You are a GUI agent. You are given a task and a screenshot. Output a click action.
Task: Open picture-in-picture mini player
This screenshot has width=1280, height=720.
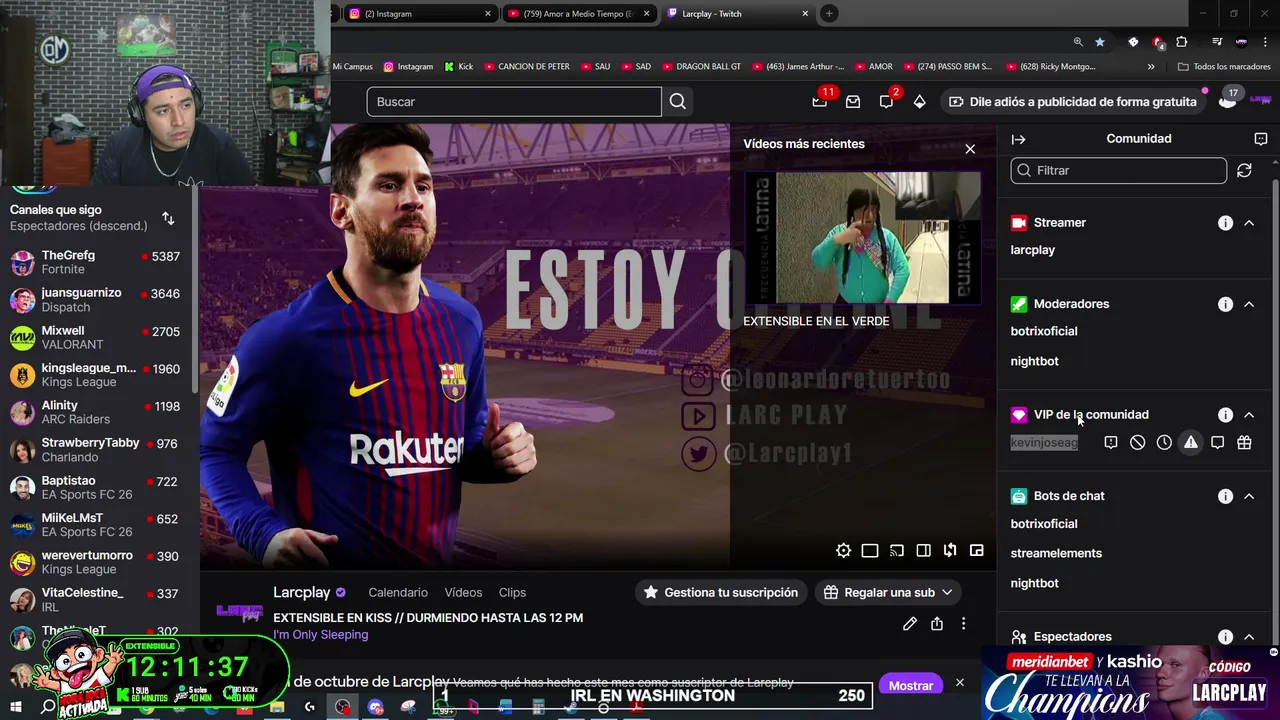click(x=977, y=551)
